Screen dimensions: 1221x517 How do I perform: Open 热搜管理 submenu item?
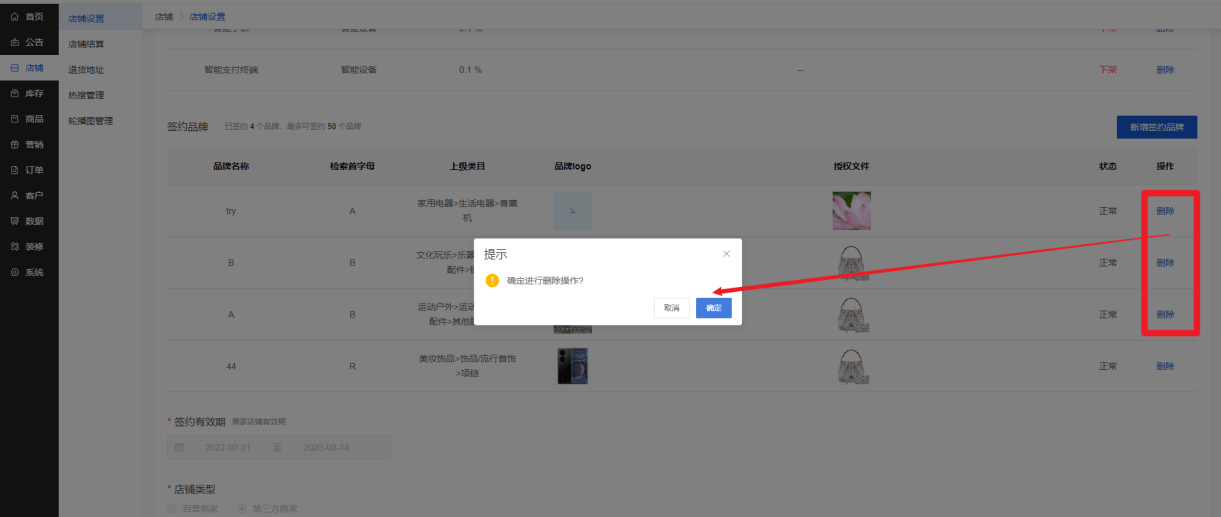point(86,95)
